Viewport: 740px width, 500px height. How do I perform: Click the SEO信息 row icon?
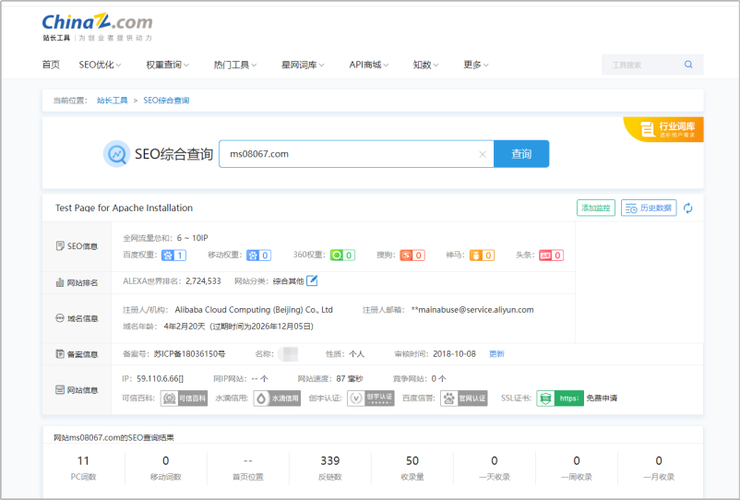point(60,246)
